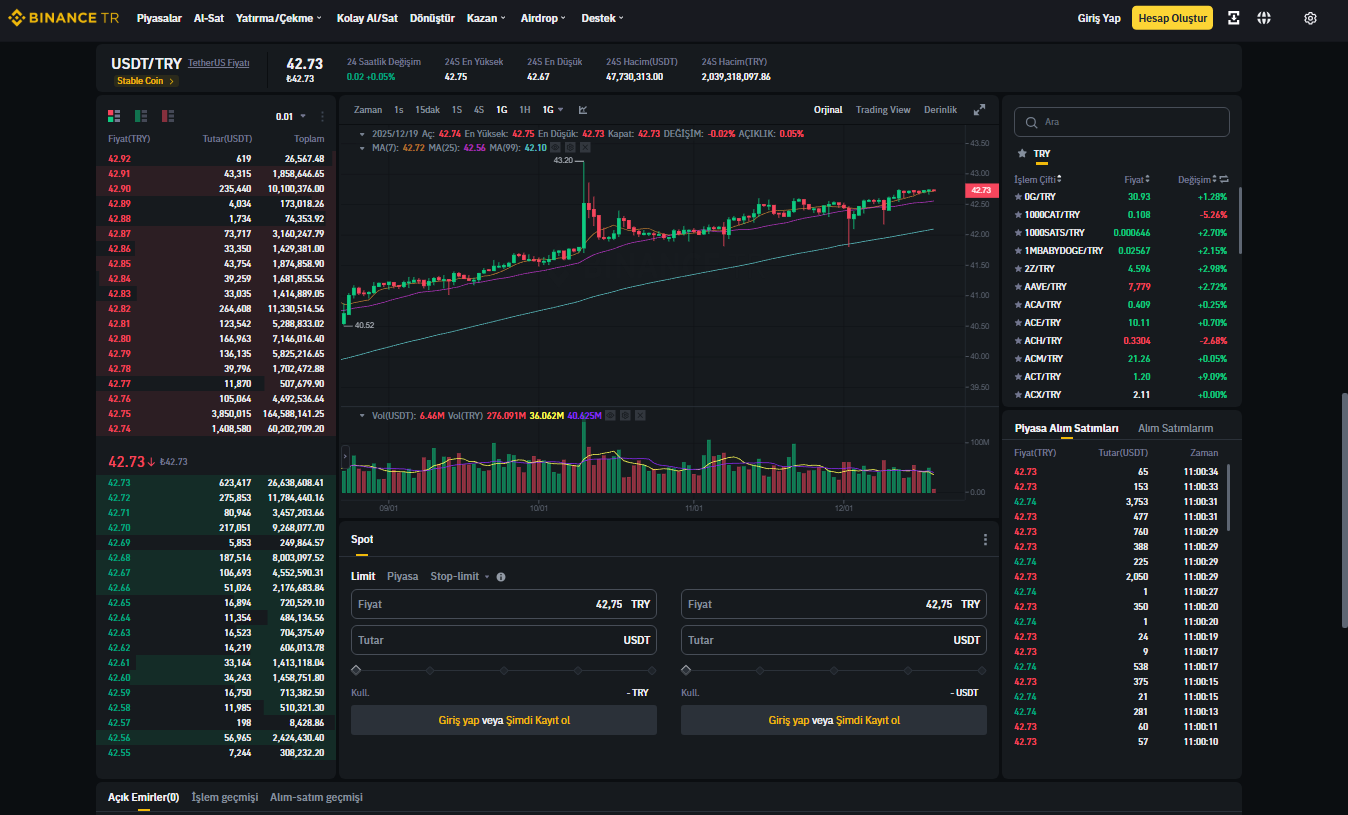This screenshot has width=1348, height=815.
Task: Open the favorites star tab in pair list
Action: pyautogui.click(x=1021, y=154)
